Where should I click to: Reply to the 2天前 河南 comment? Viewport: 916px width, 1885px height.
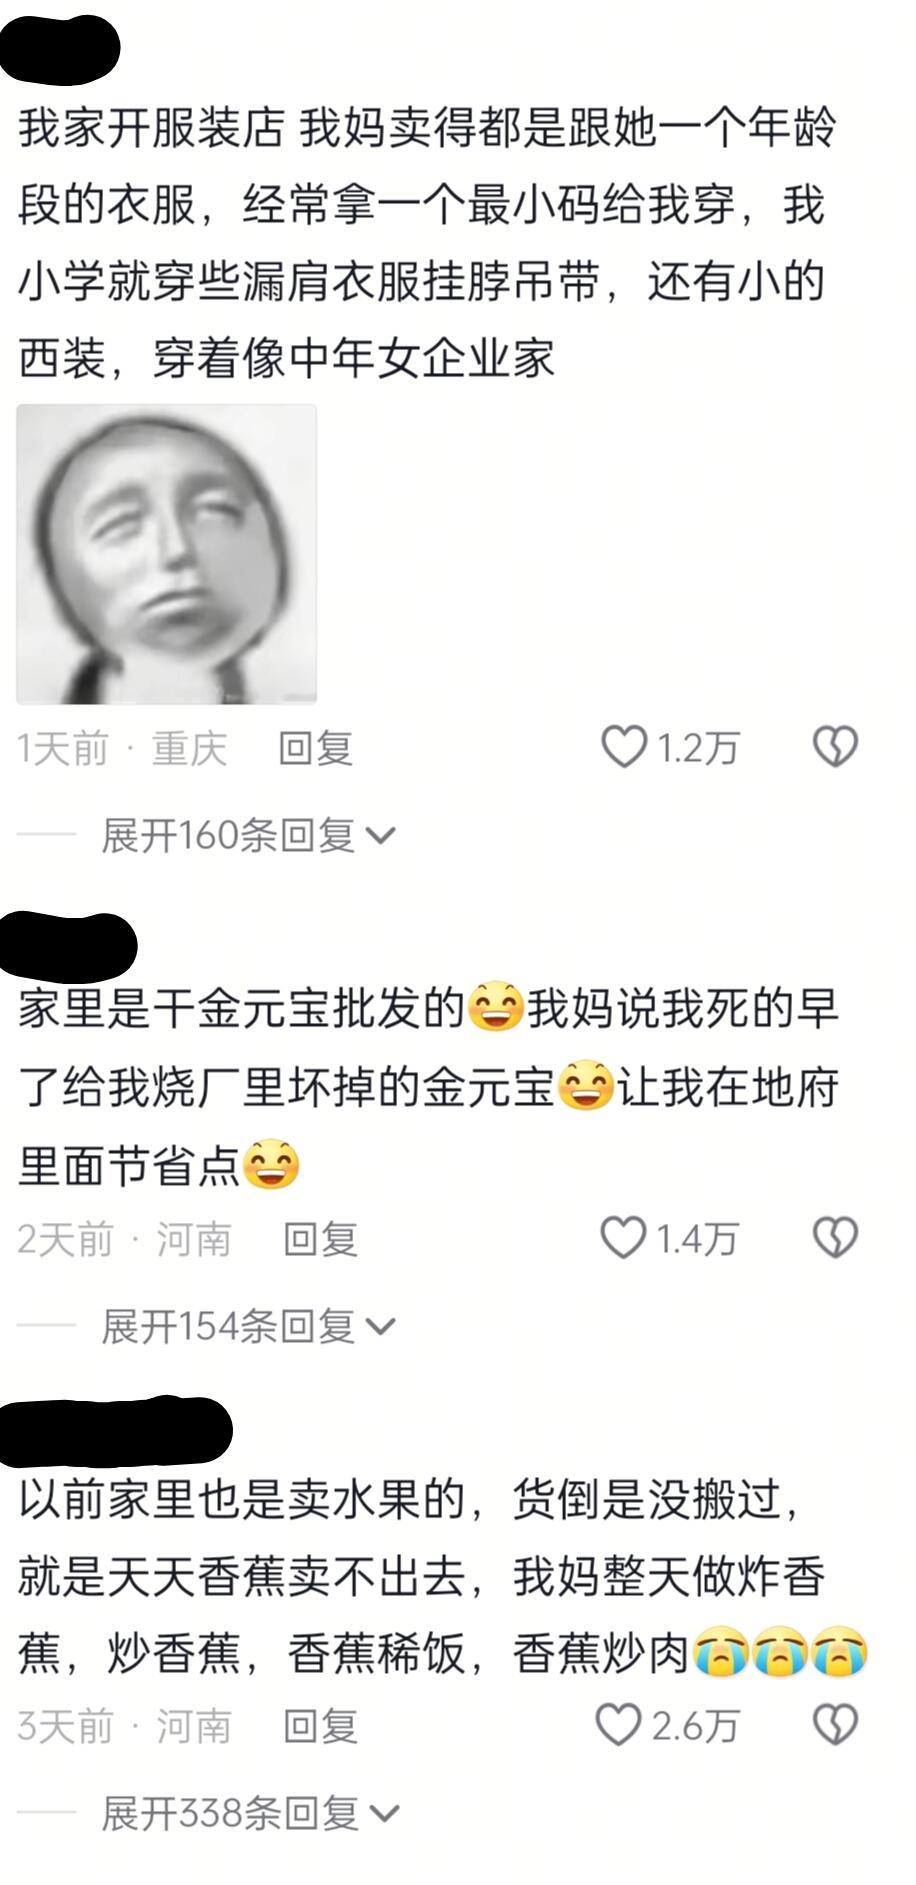pos(320,1240)
